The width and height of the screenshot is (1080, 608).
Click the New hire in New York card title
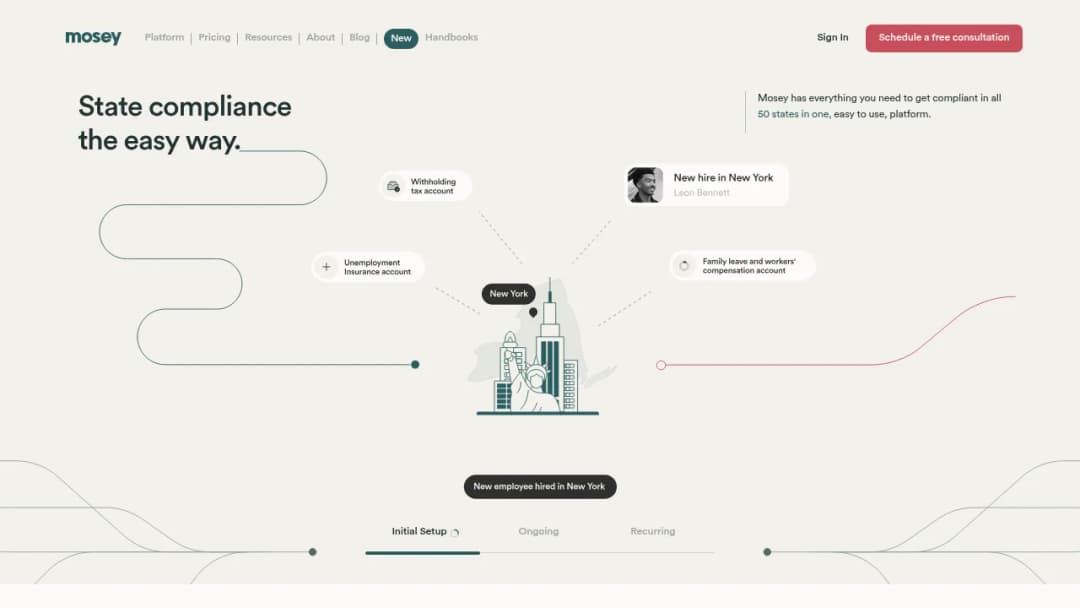723,178
